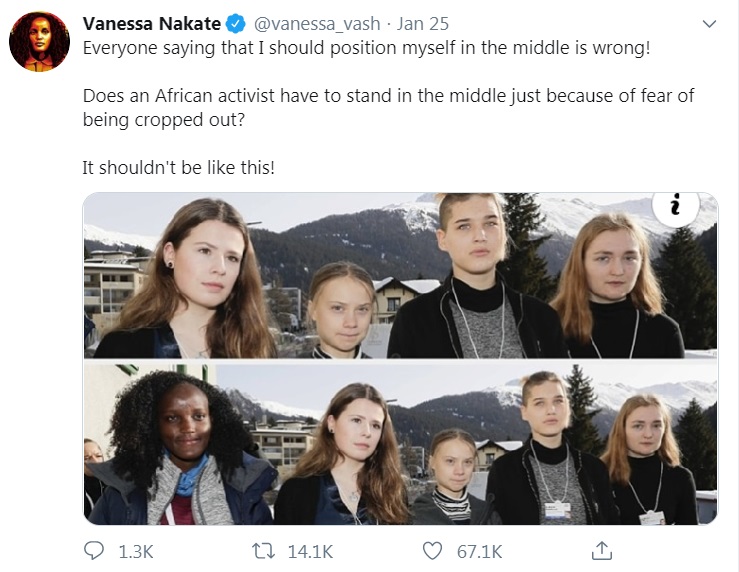This screenshot has height=572, width=739.
Task: Click the reply speech bubble icon
Action: [x=94, y=551]
